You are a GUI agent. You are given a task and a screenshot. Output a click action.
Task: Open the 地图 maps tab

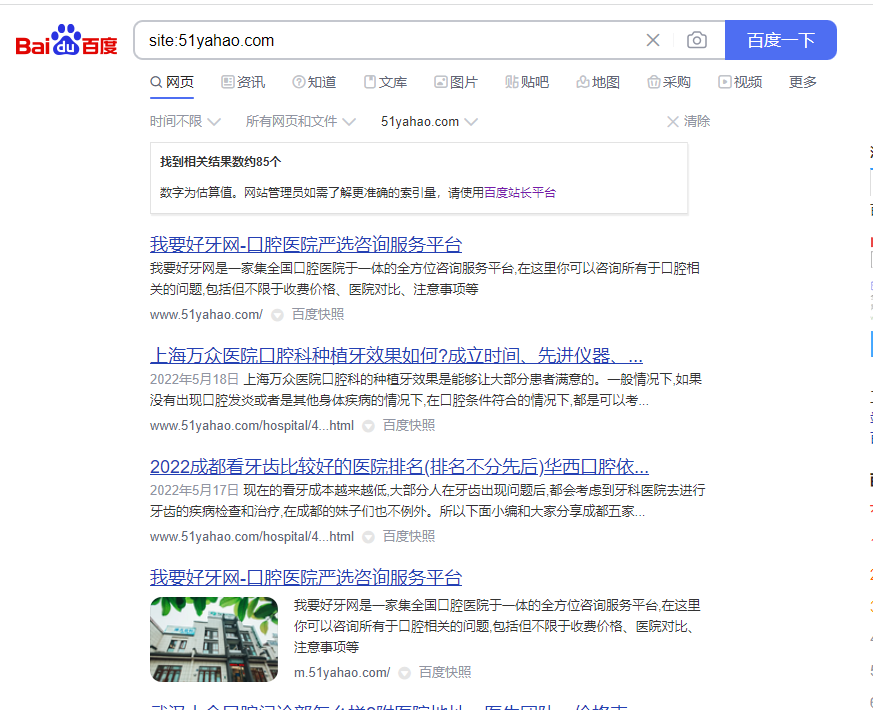[598, 82]
